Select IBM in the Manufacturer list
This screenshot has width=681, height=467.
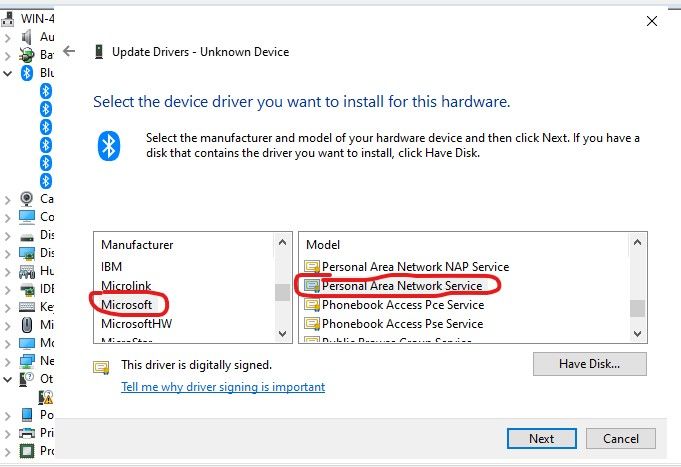coord(112,266)
